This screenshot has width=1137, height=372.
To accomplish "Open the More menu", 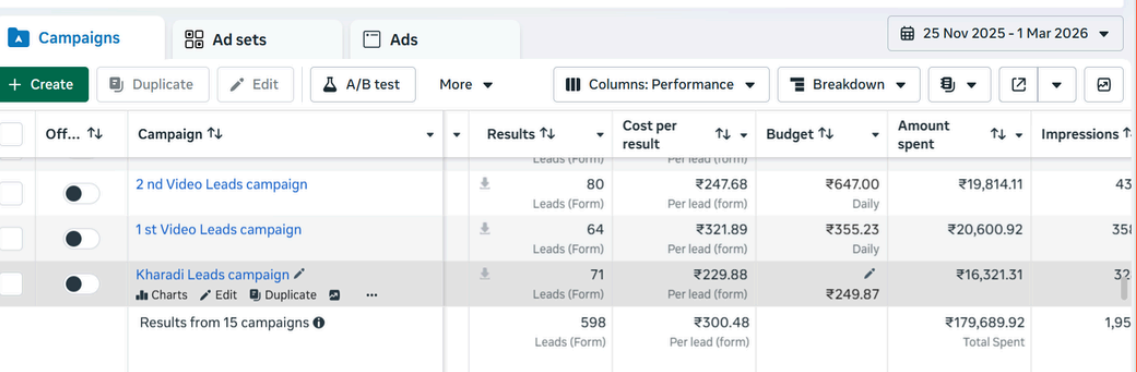I will coord(466,85).
